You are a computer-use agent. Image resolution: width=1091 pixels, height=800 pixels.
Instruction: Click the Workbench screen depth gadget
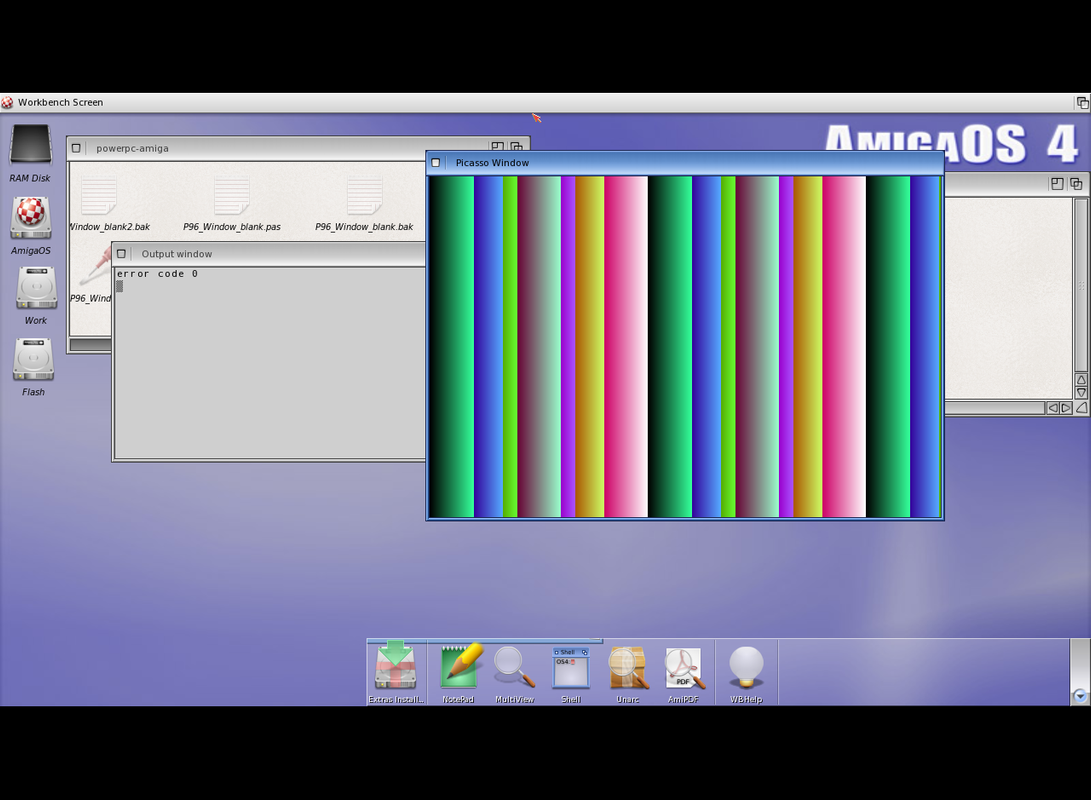point(1083,102)
